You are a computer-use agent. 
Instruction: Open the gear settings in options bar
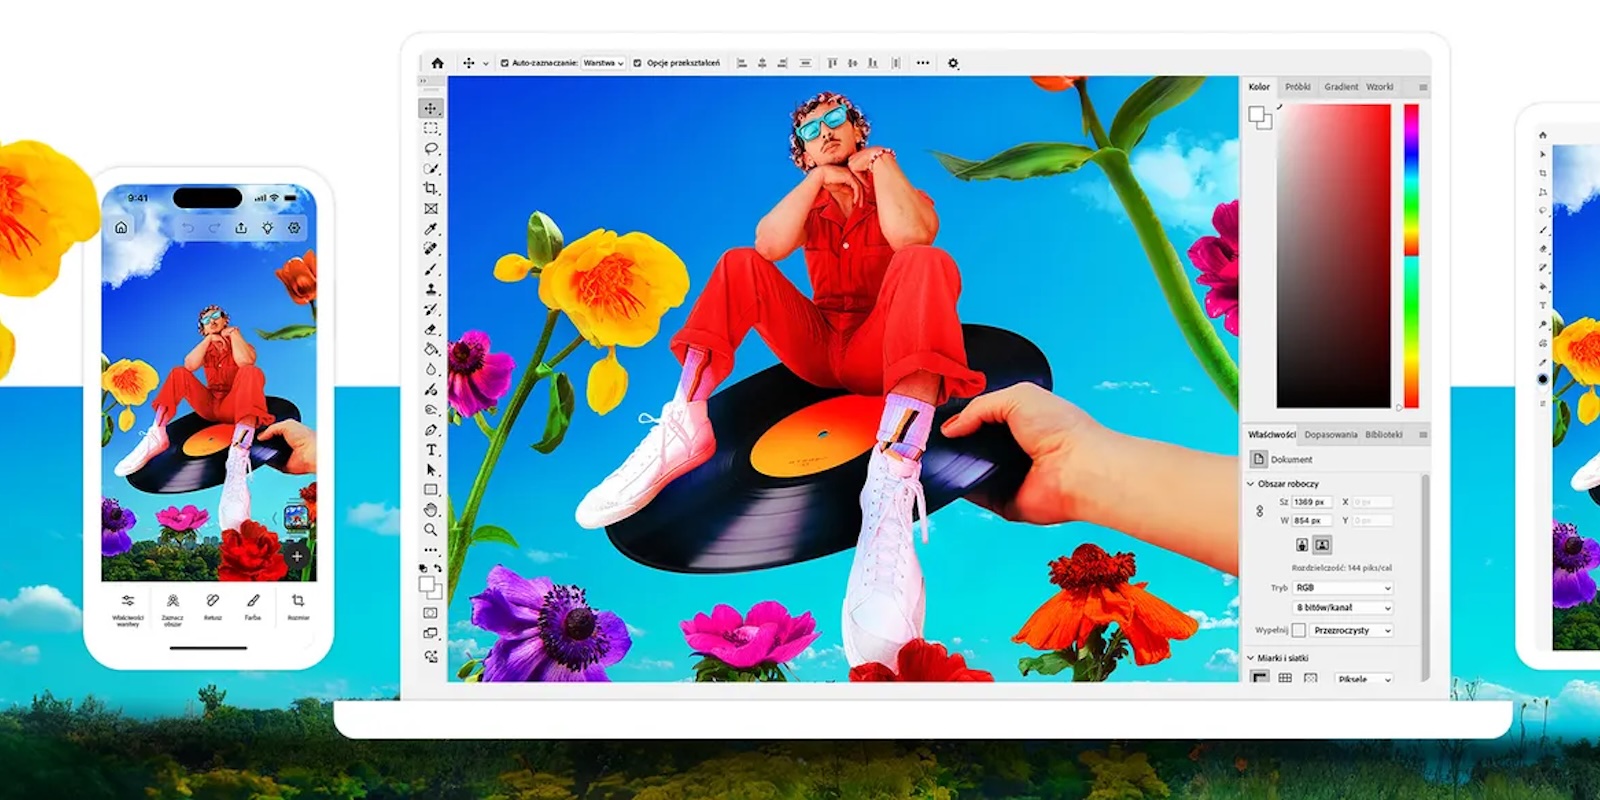[x=953, y=63]
